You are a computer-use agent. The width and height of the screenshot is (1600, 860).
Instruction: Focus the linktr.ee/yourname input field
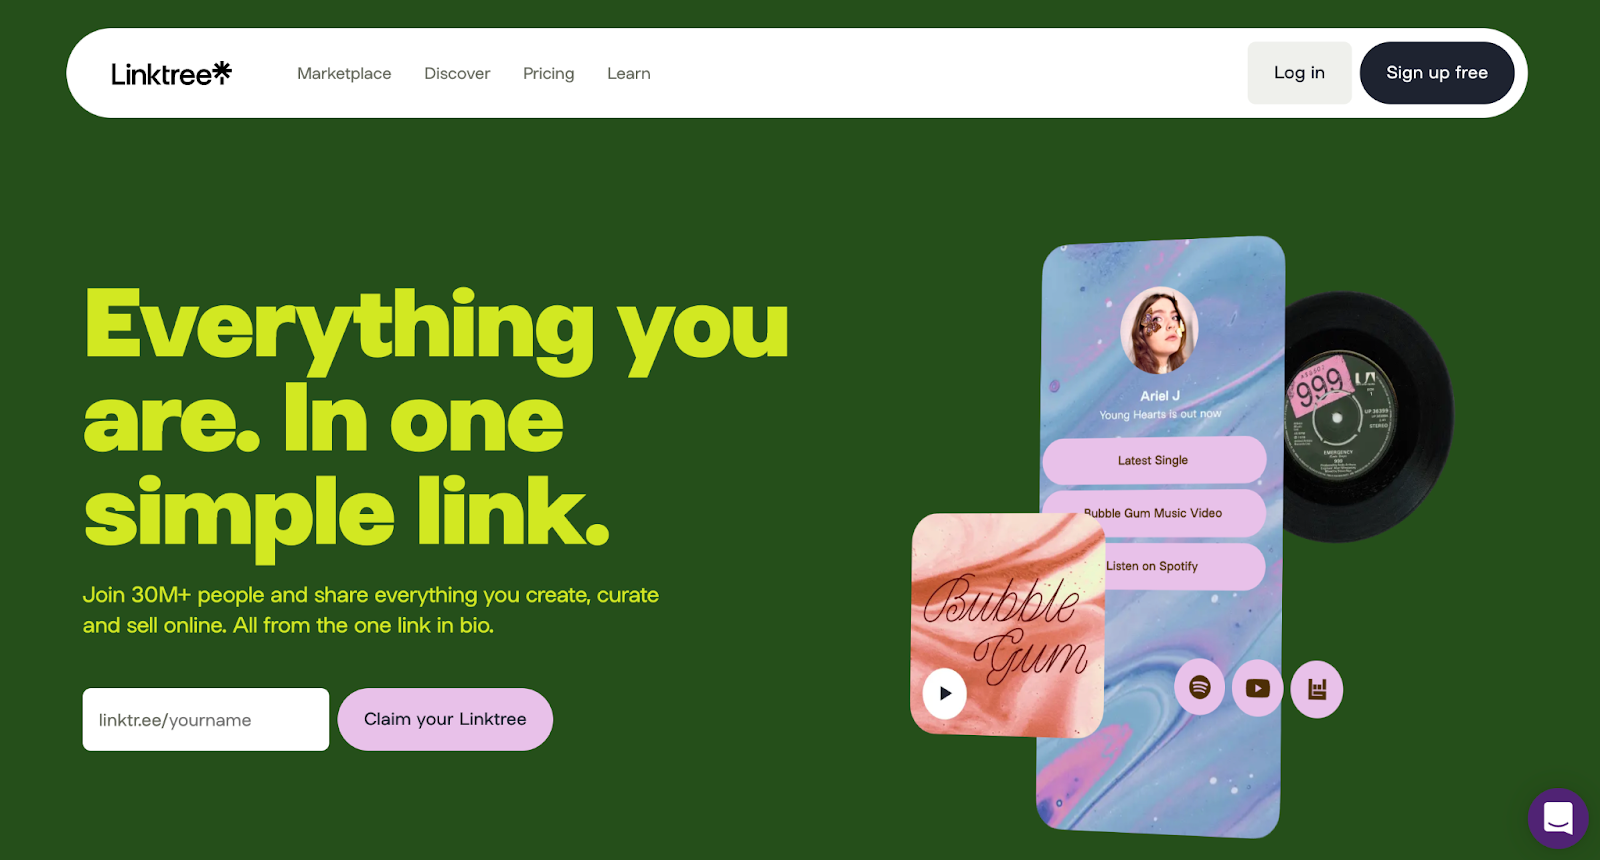pos(206,719)
